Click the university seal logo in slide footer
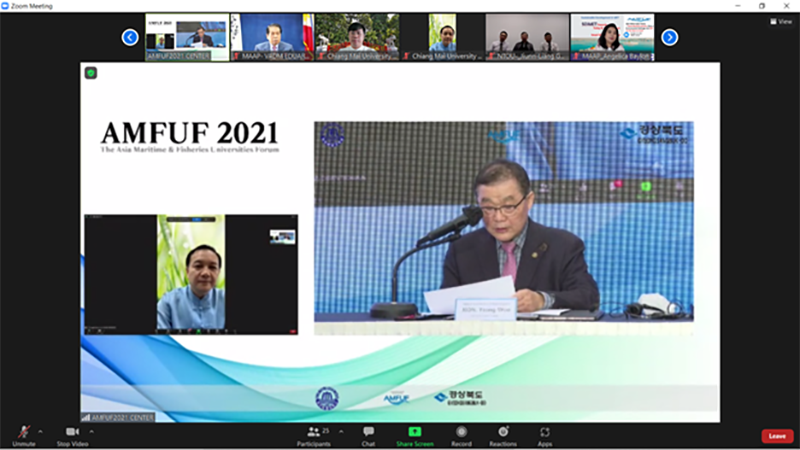 [x=327, y=398]
